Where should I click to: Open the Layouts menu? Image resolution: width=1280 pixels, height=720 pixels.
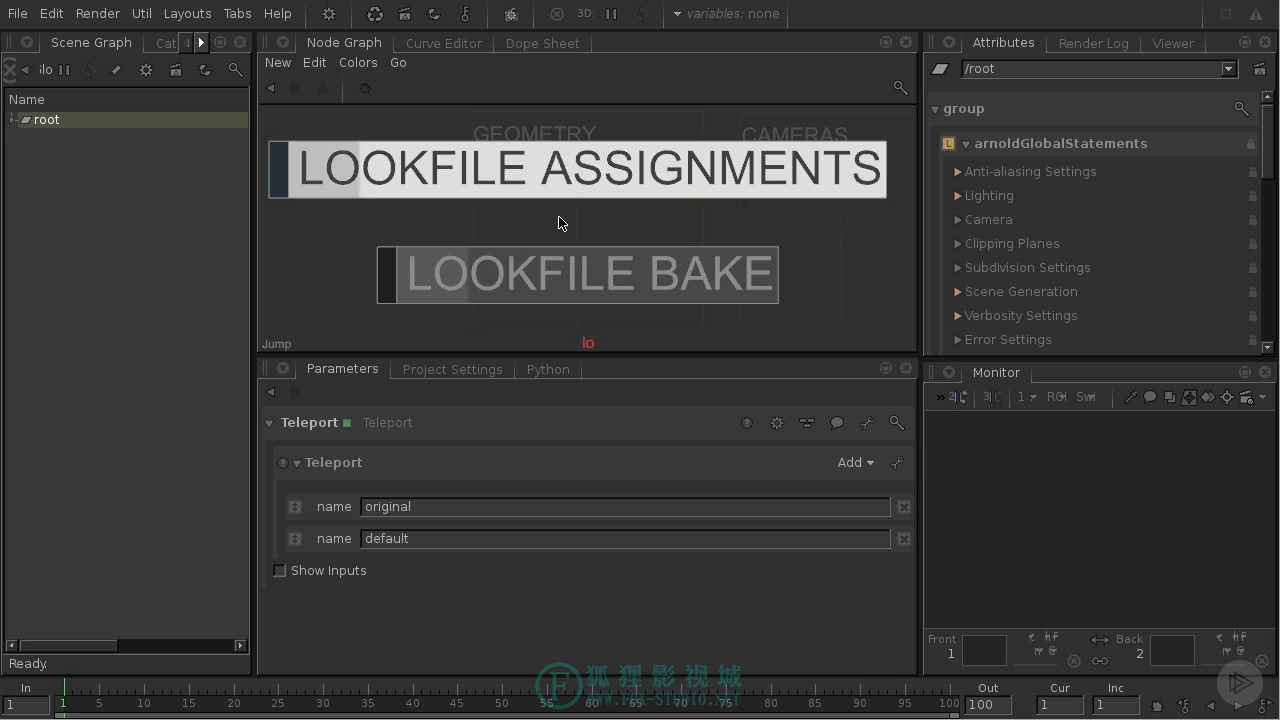click(187, 14)
